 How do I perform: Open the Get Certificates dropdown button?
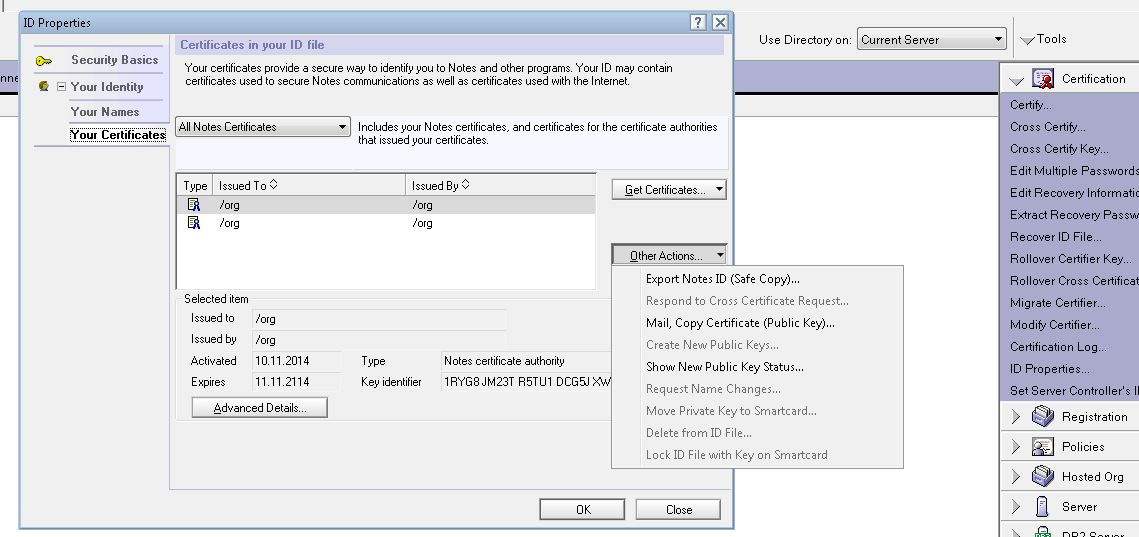(x=668, y=190)
